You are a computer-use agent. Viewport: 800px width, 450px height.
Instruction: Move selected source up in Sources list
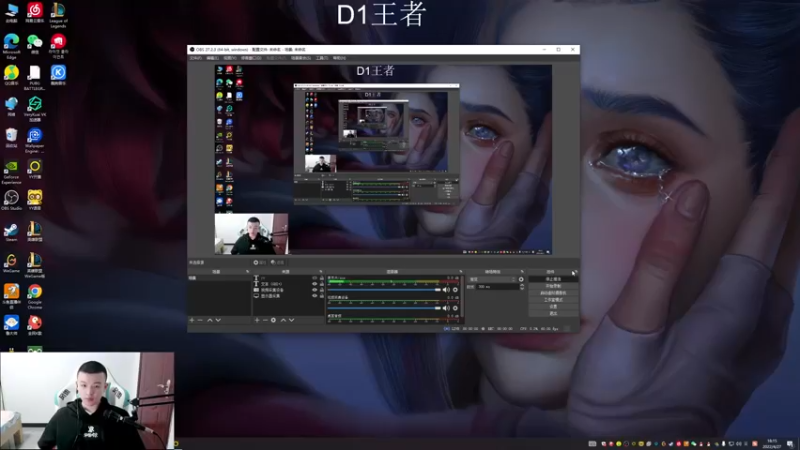[x=283, y=320]
